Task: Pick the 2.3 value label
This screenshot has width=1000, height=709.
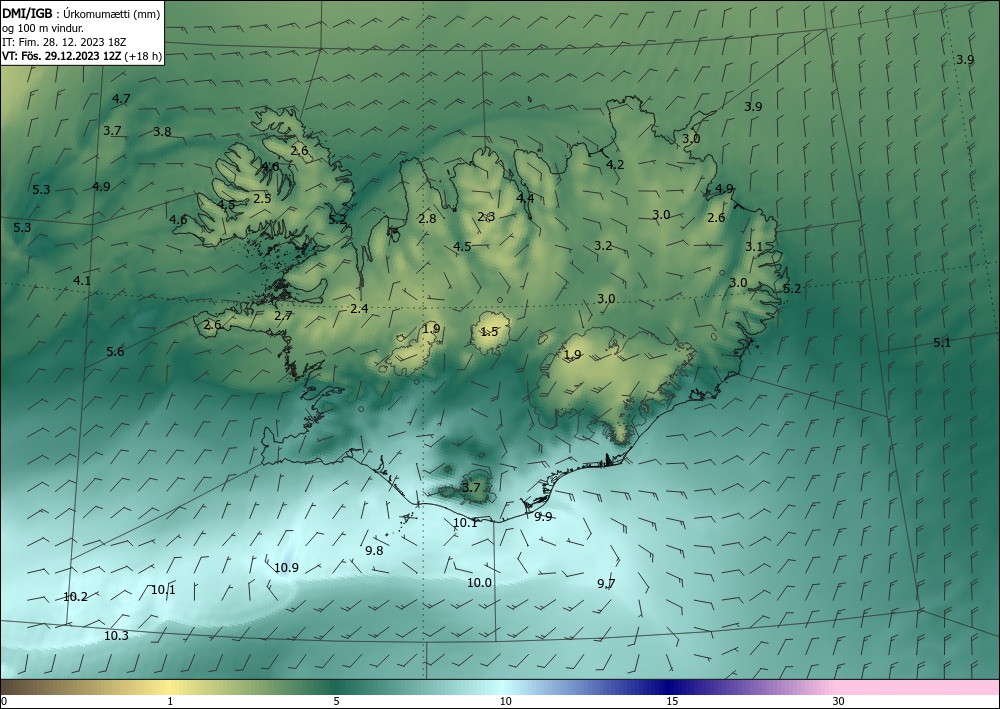Action: click(x=487, y=217)
